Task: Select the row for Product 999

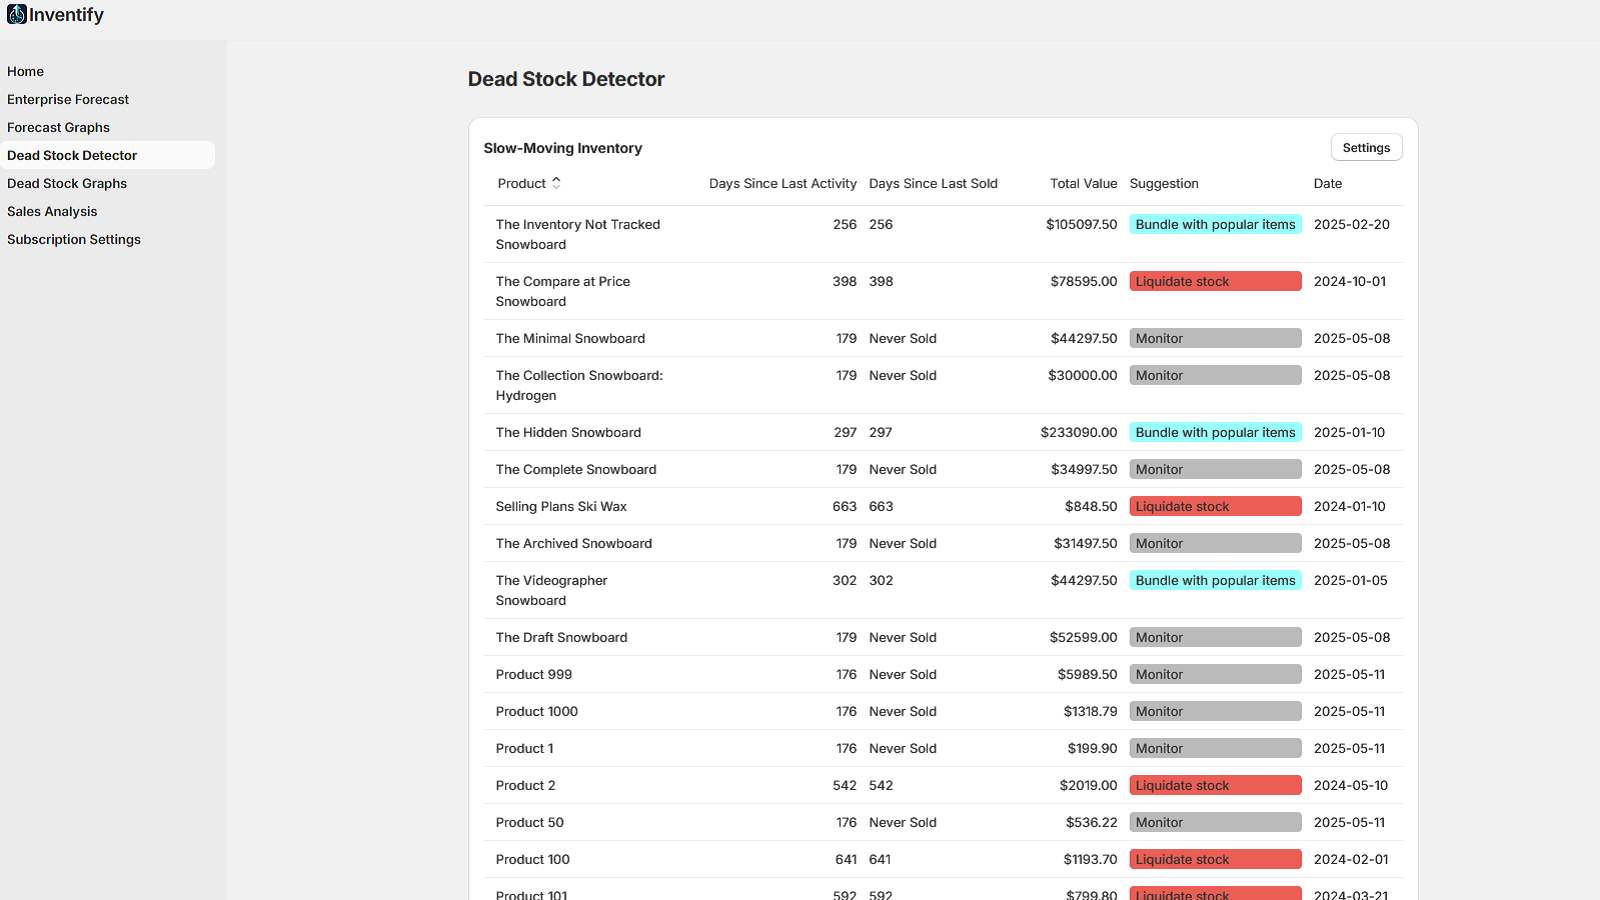Action: point(534,674)
